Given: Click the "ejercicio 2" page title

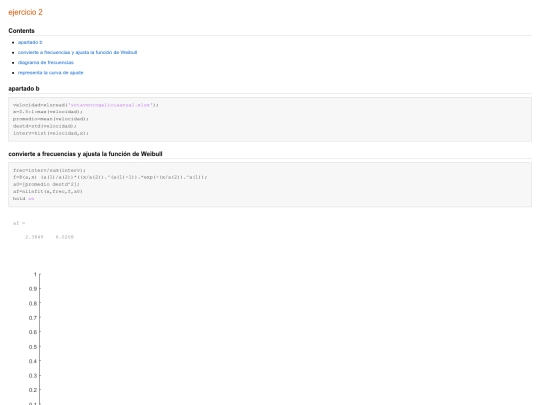Looking at the screenshot, I should point(25,12).
